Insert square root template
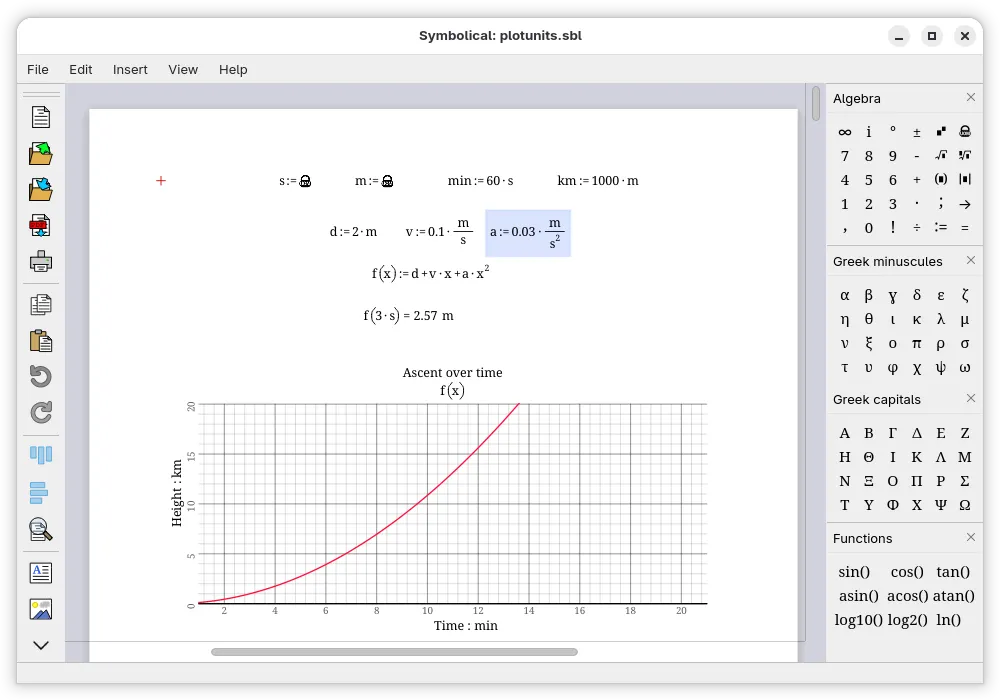This screenshot has height=700, width=1000. click(941, 155)
